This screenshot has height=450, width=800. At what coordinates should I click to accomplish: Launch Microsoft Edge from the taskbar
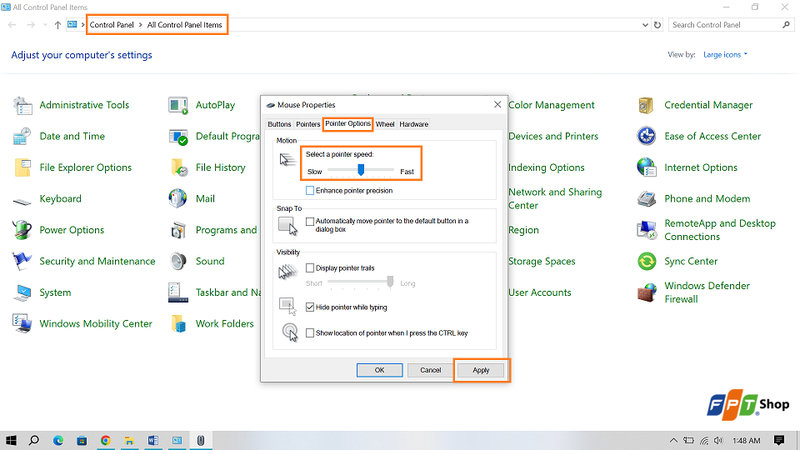tap(58, 440)
